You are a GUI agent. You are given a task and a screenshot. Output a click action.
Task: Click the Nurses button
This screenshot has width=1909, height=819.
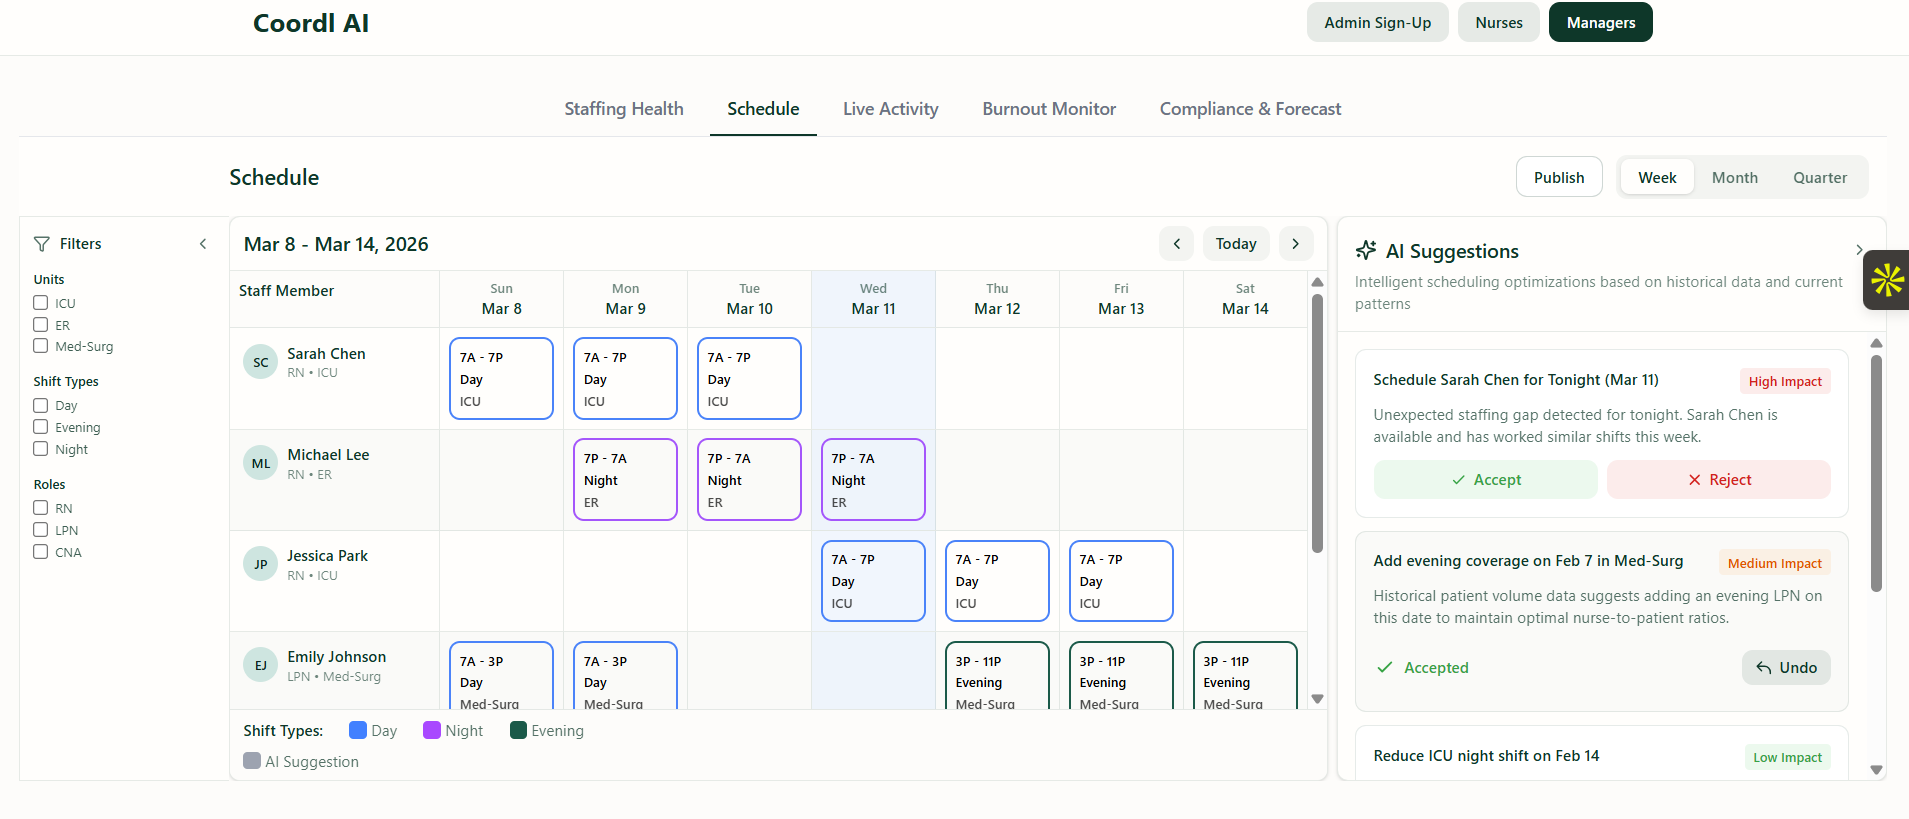pyautogui.click(x=1499, y=22)
